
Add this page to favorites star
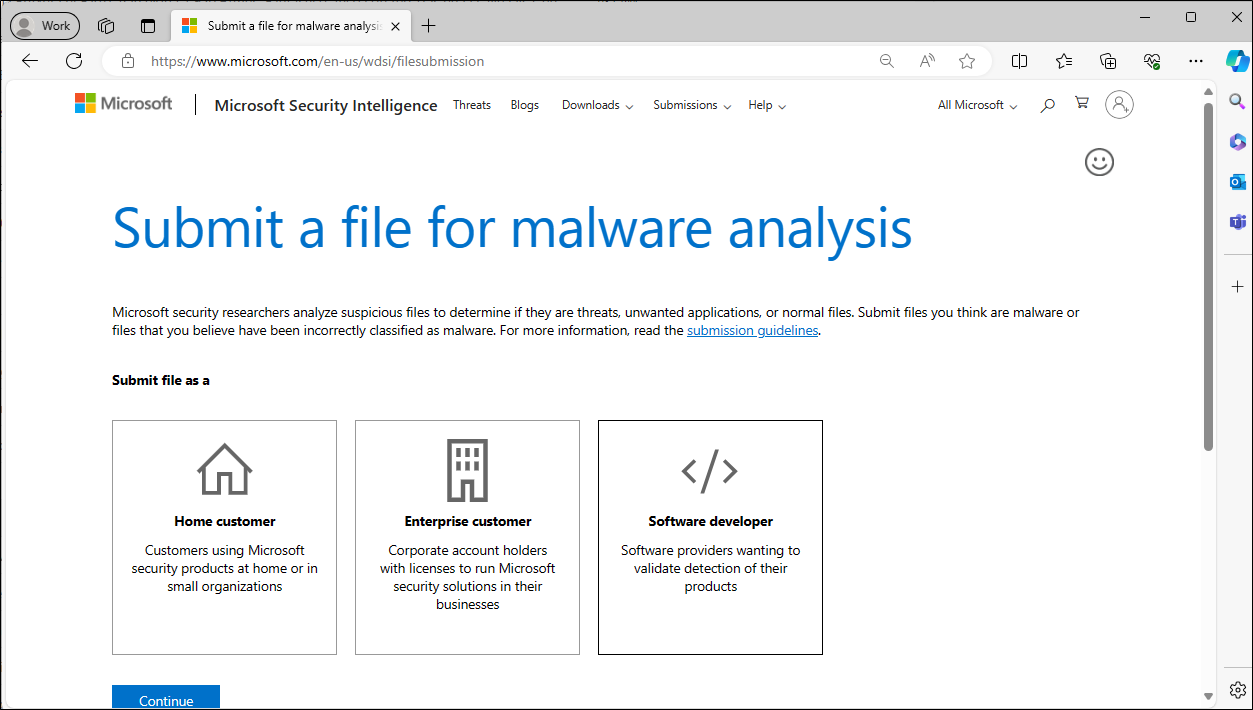click(967, 61)
